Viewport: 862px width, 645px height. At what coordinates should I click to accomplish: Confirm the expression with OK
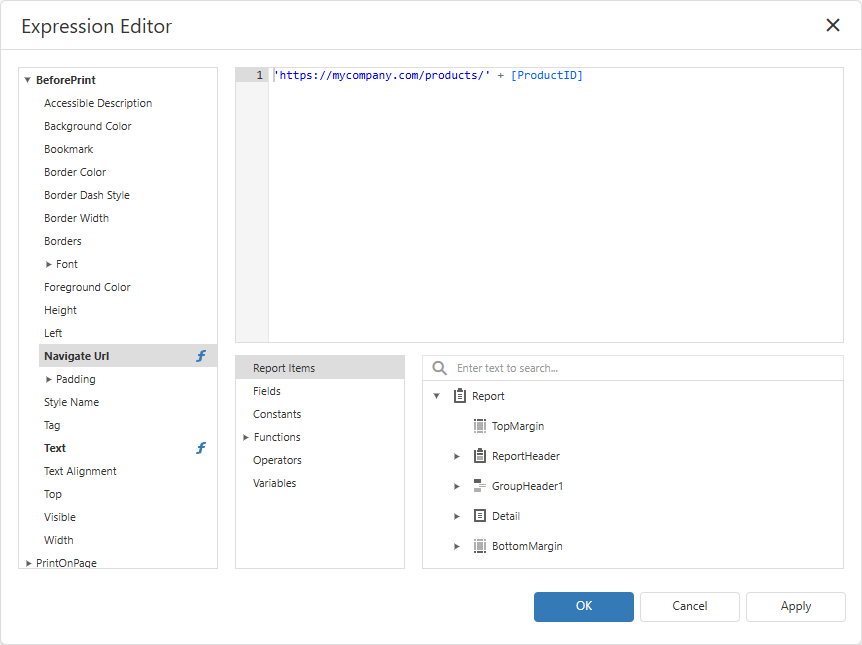(583, 607)
